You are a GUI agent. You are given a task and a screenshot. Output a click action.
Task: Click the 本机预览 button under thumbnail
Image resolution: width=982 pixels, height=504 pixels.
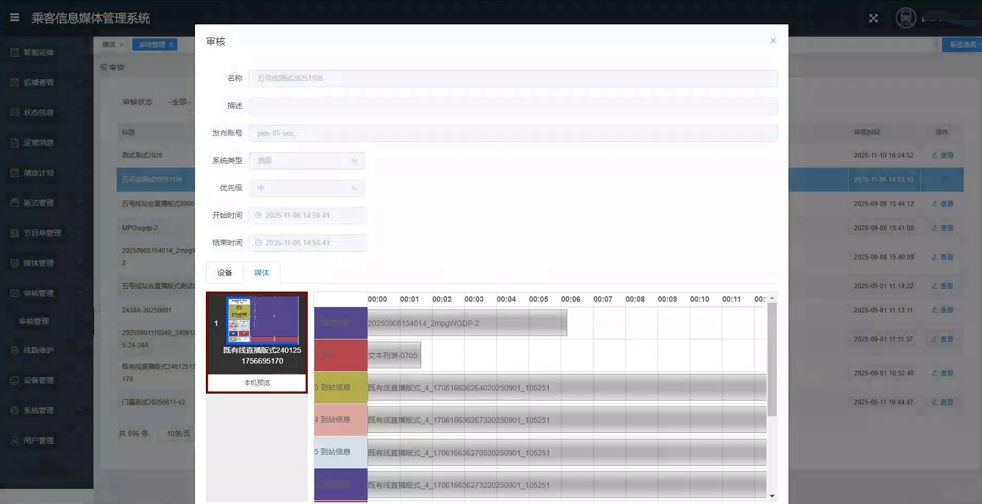click(x=257, y=383)
